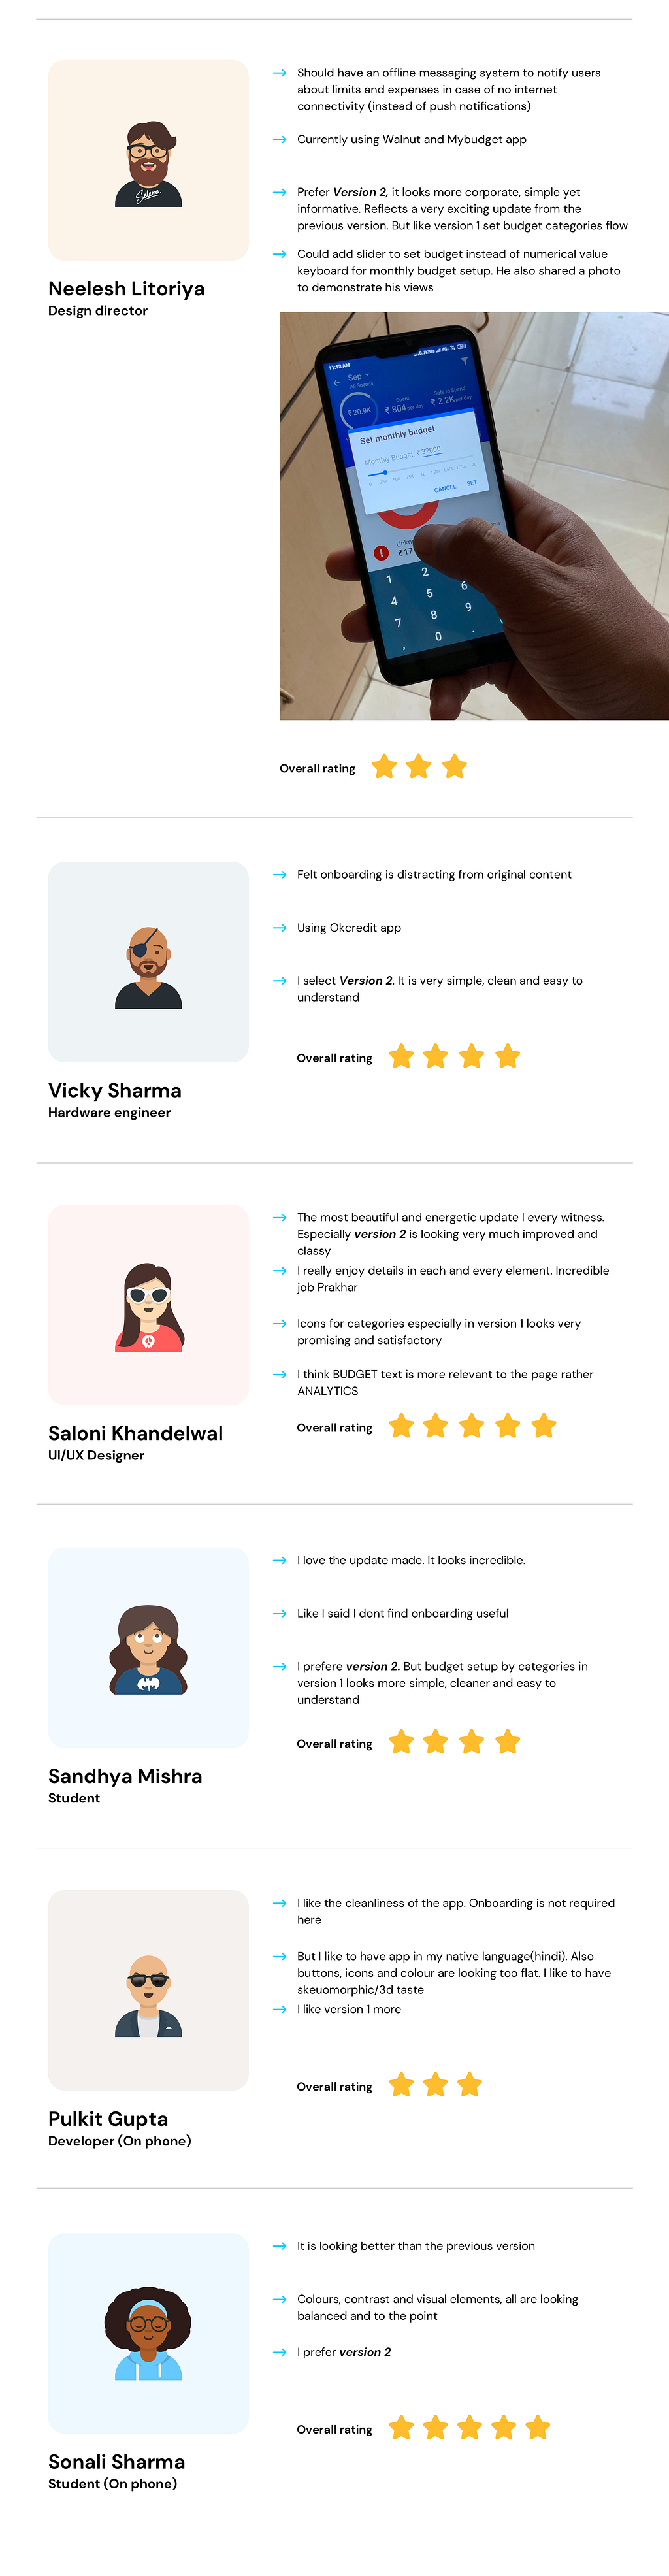The width and height of the screenshot is (669, 2576).
Task: Click the monthly budget slider handle
Action: 385,472
